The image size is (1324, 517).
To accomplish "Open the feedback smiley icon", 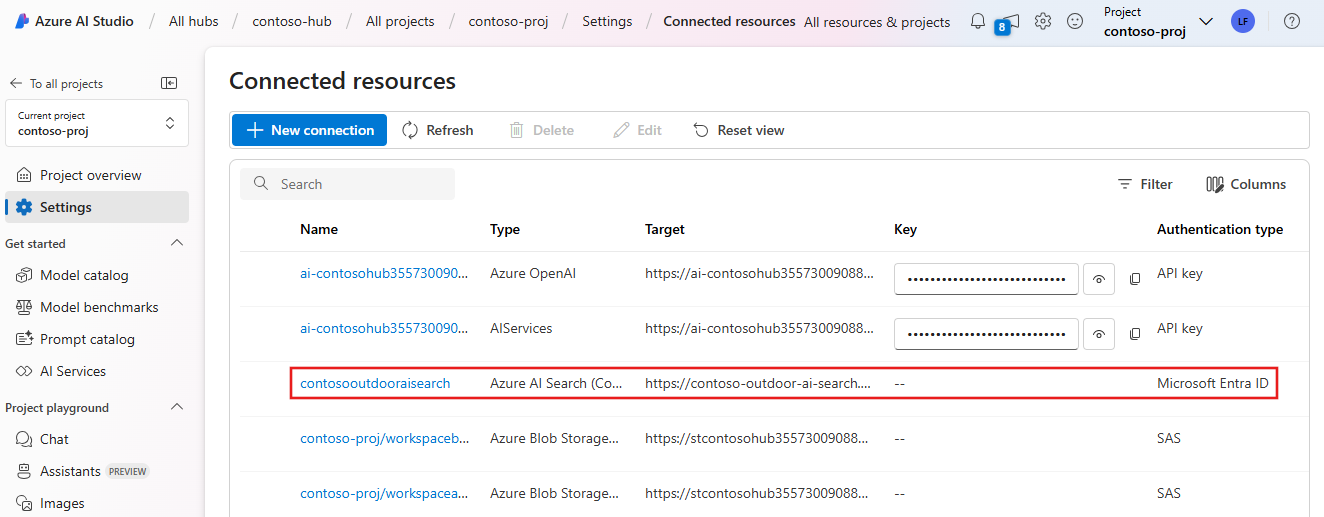I will coord(1075,21).
